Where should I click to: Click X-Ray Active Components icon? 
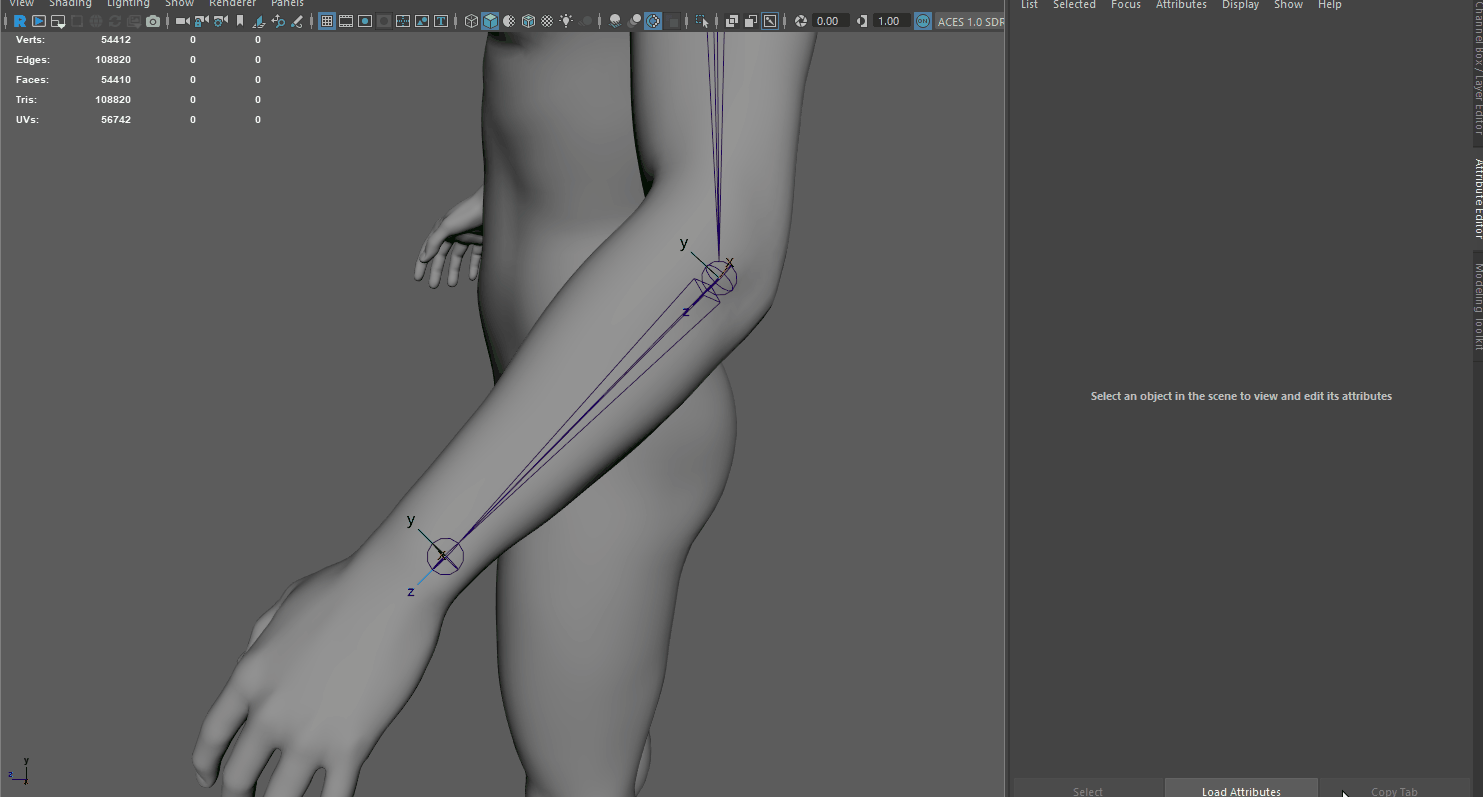[x=751, y=21]
